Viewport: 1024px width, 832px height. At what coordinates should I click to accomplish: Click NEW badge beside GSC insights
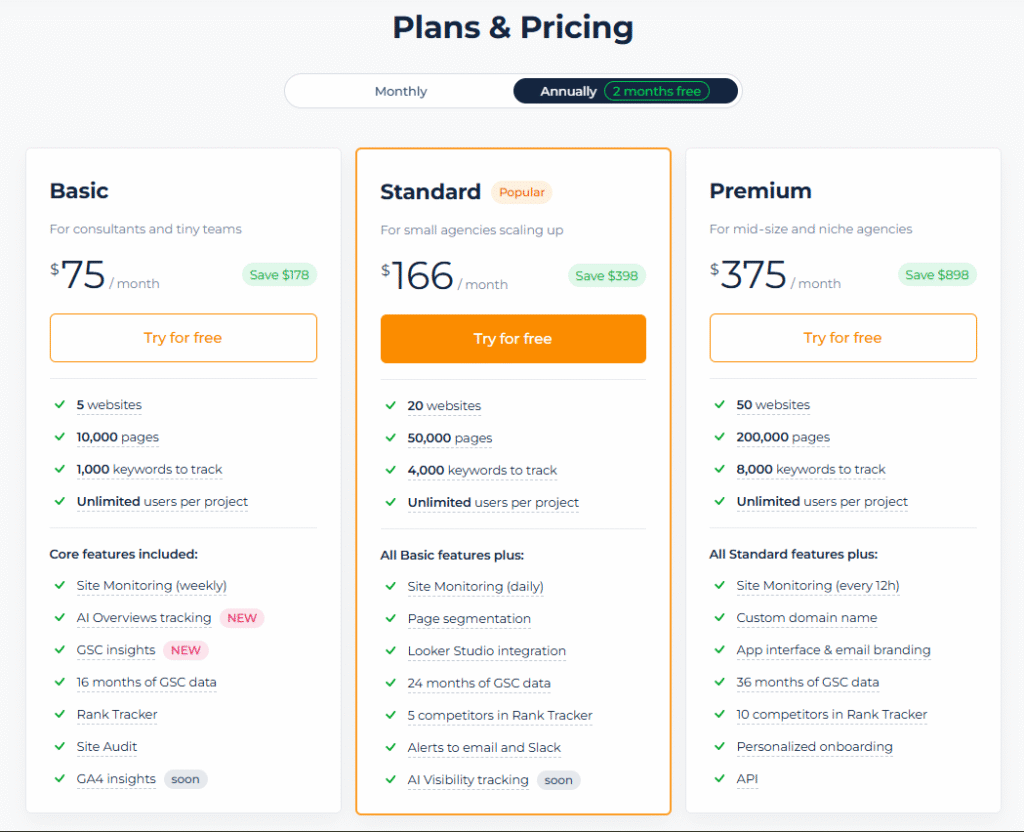[186, 650]
